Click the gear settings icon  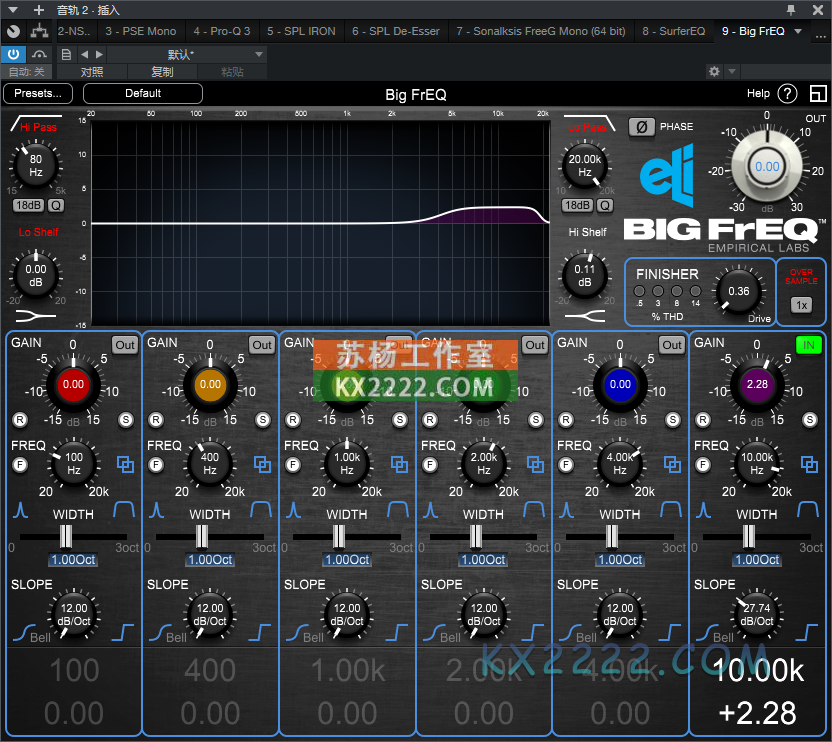[x=714, y=71]
